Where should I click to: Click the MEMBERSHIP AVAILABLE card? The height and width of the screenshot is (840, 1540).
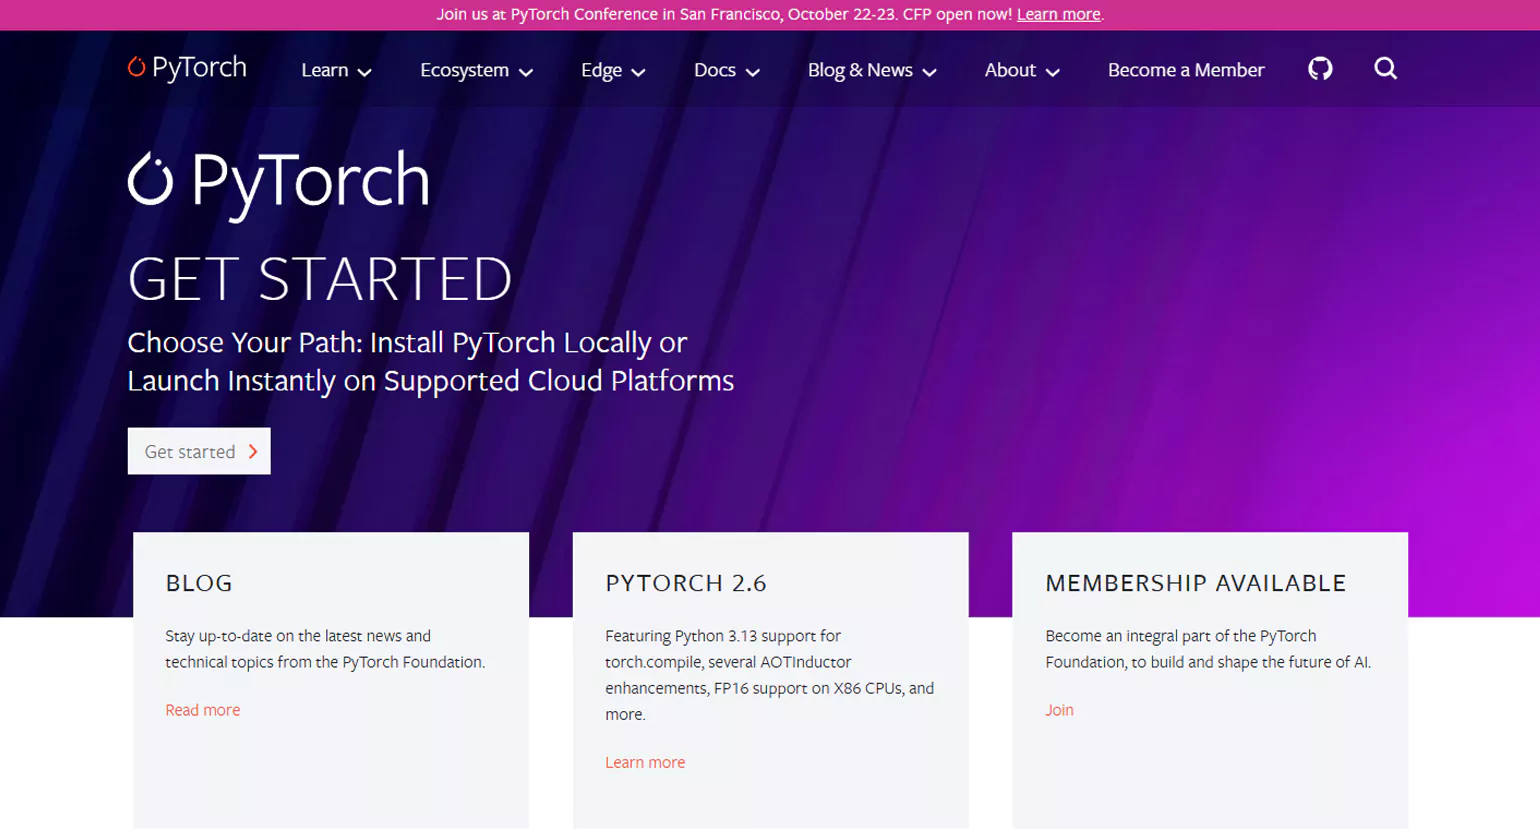point(1196,583)
